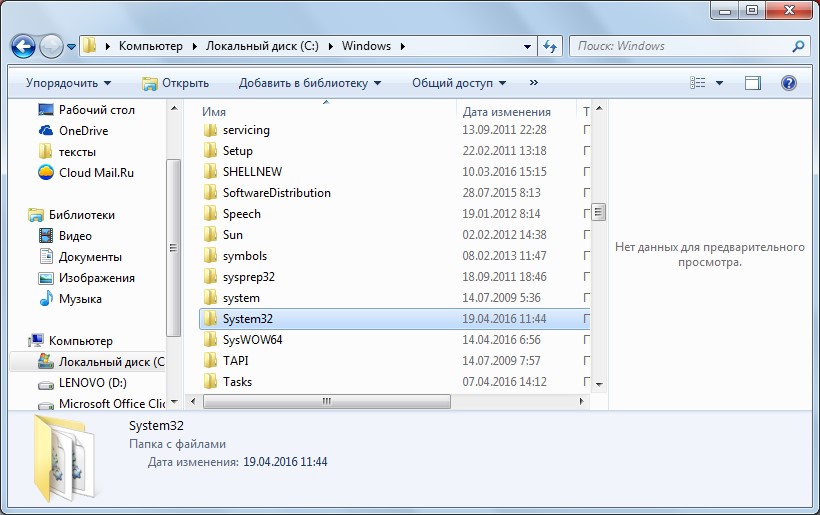Go back with the Back arrow button
The height and width of the screenshot is (515, 820).
(23, 47)
